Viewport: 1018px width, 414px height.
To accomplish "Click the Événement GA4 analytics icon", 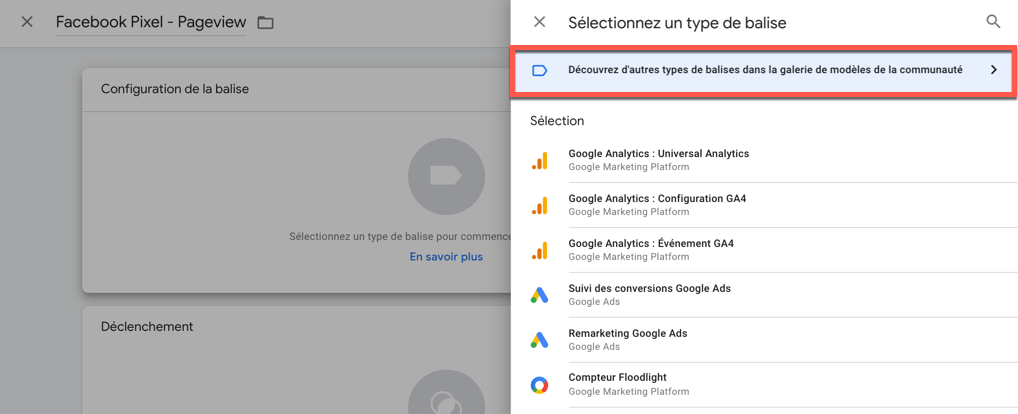I will click(x=539, y=250).
